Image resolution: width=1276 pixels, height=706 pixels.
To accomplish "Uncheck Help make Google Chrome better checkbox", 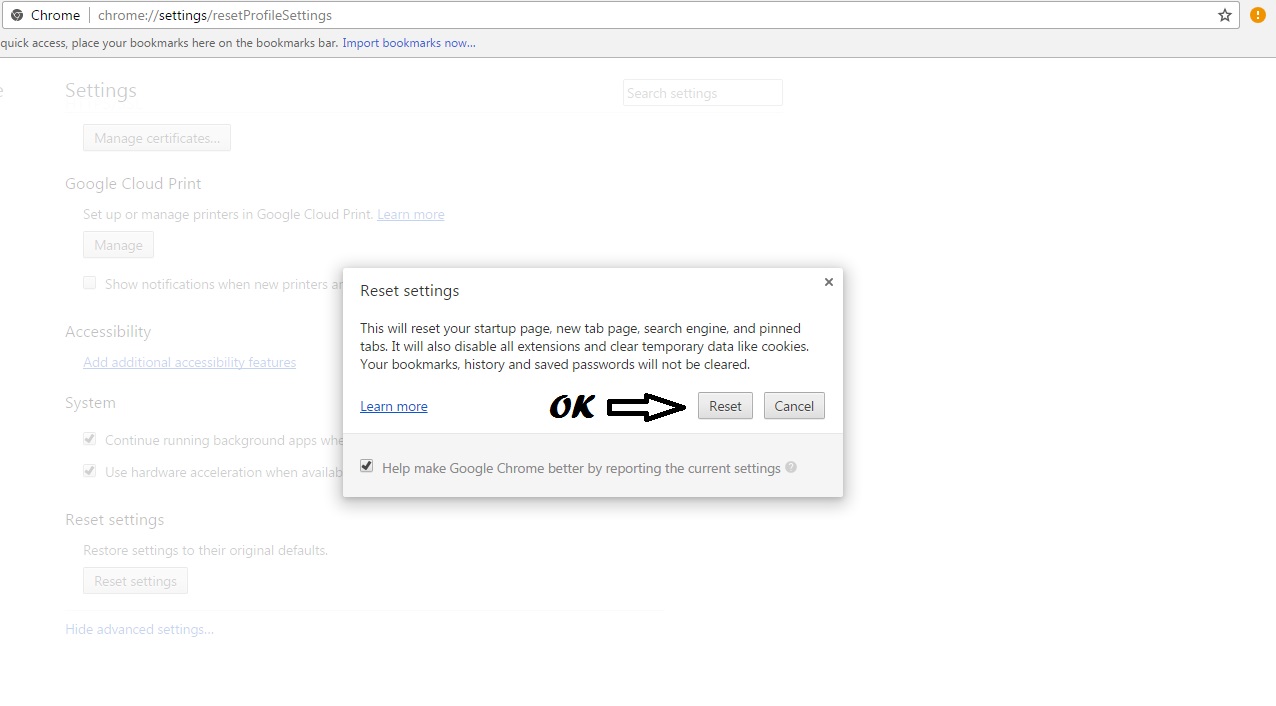I will tap(367, 467).
